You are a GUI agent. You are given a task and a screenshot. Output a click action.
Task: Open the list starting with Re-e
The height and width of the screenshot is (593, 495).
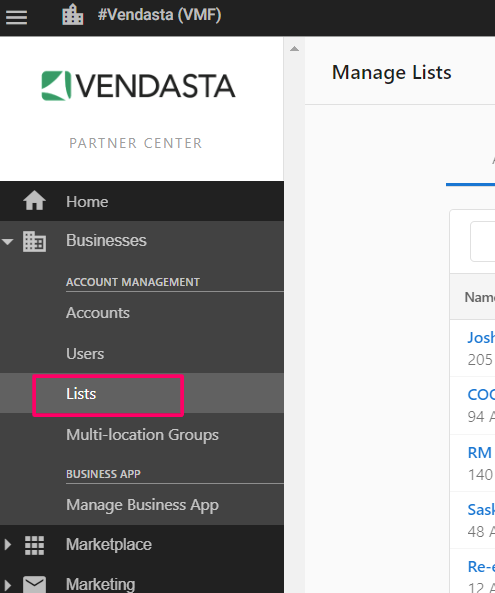pyautogui.click(x=481, y=567)
